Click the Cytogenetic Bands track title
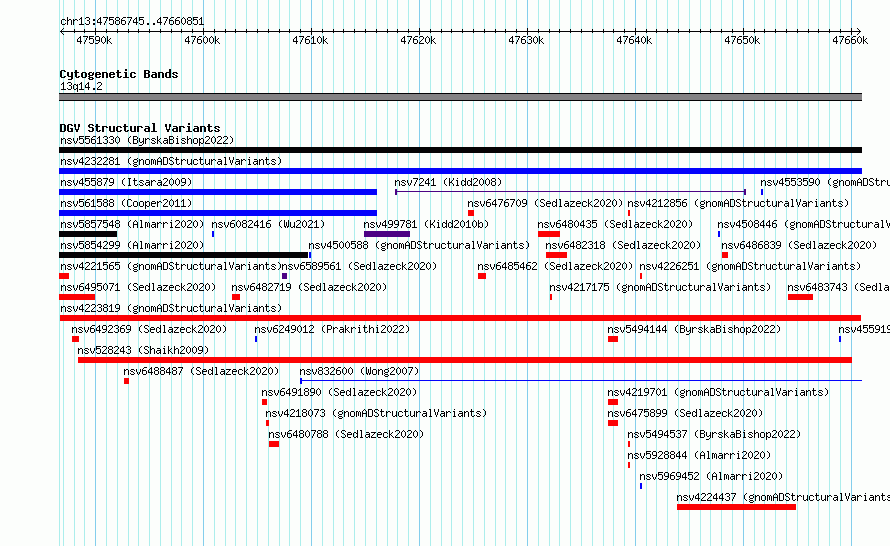The width and height of the screenshot is (890, 546). [119, 74]
